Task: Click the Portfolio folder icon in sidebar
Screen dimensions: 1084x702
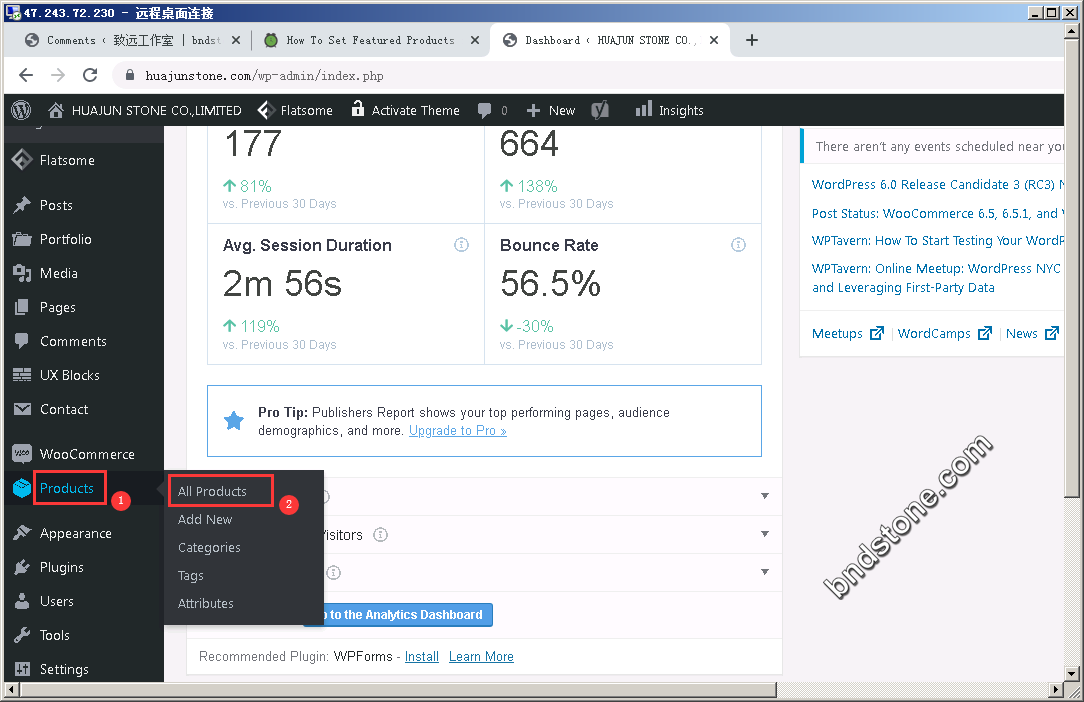Action: 22,239
